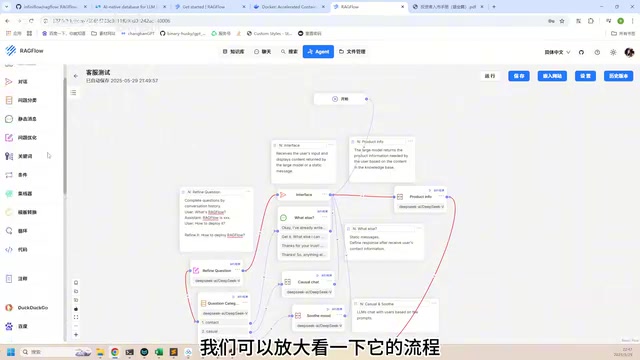Open the Interface node more options

325,194
